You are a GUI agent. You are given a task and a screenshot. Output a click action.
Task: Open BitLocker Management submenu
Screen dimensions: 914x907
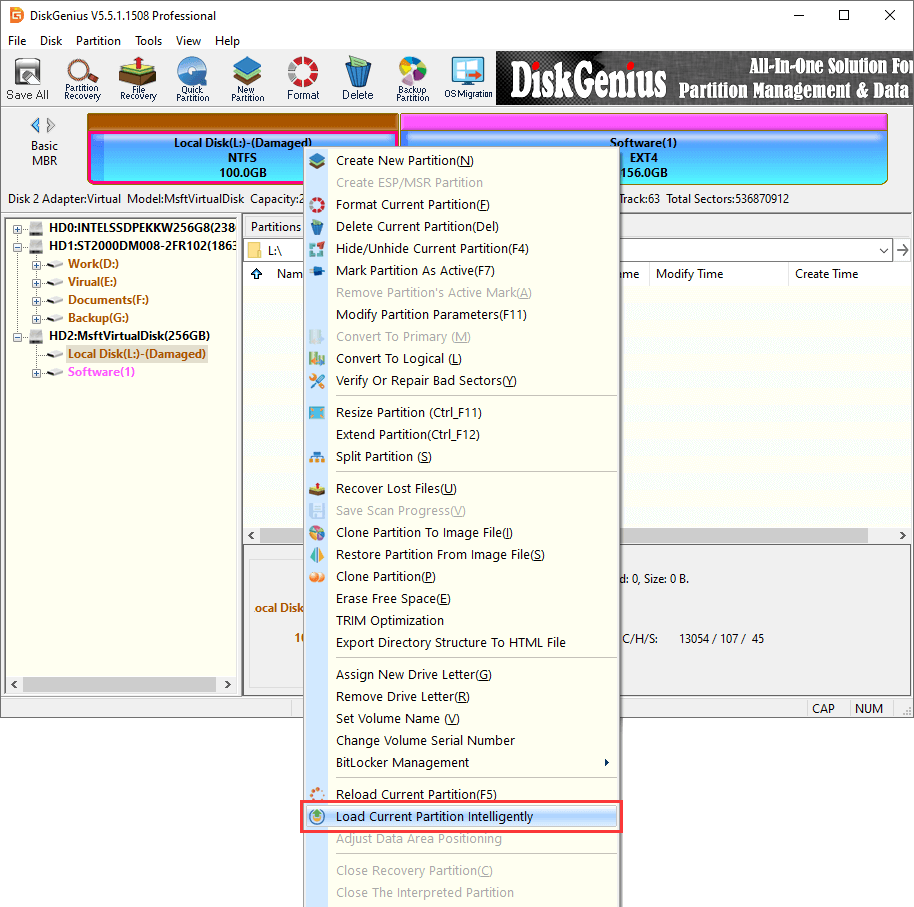click(460, 762)
